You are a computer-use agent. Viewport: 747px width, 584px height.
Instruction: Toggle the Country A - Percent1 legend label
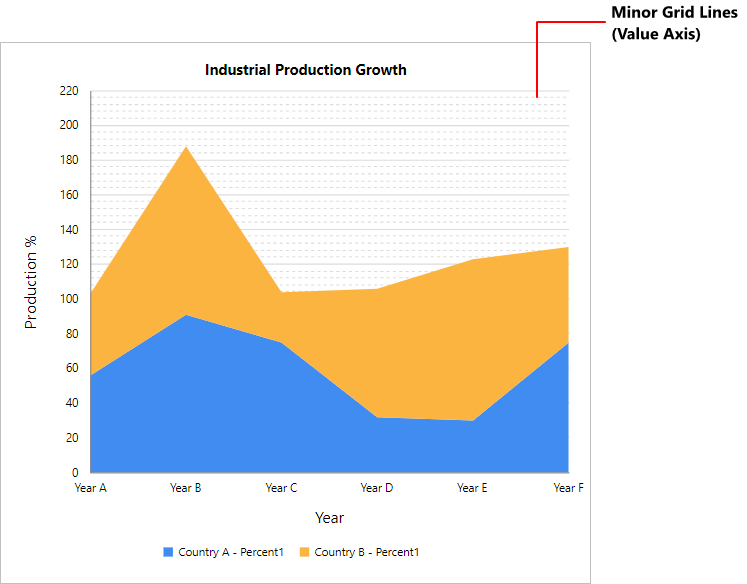231,552
